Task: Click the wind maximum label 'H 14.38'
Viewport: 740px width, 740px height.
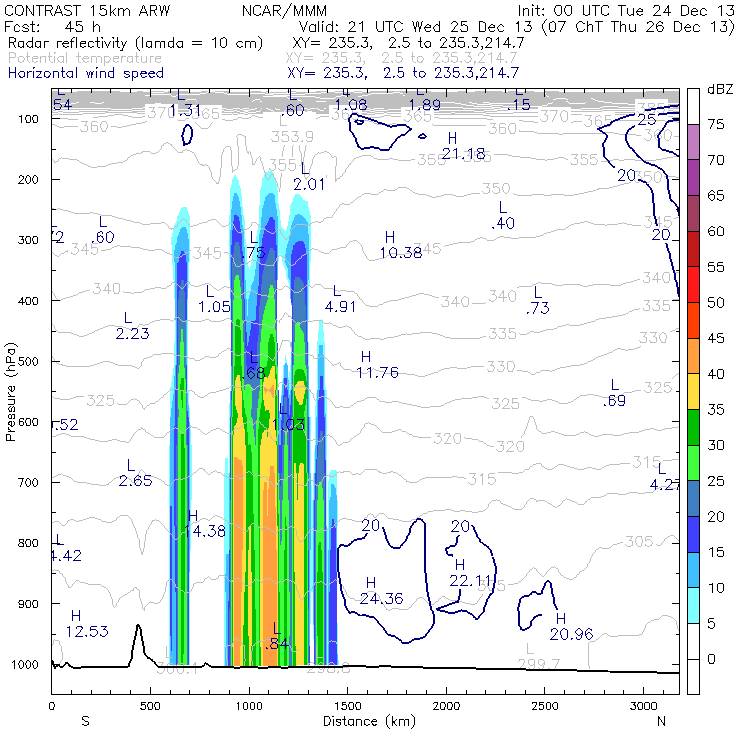Action: click(x=204, y=523)
